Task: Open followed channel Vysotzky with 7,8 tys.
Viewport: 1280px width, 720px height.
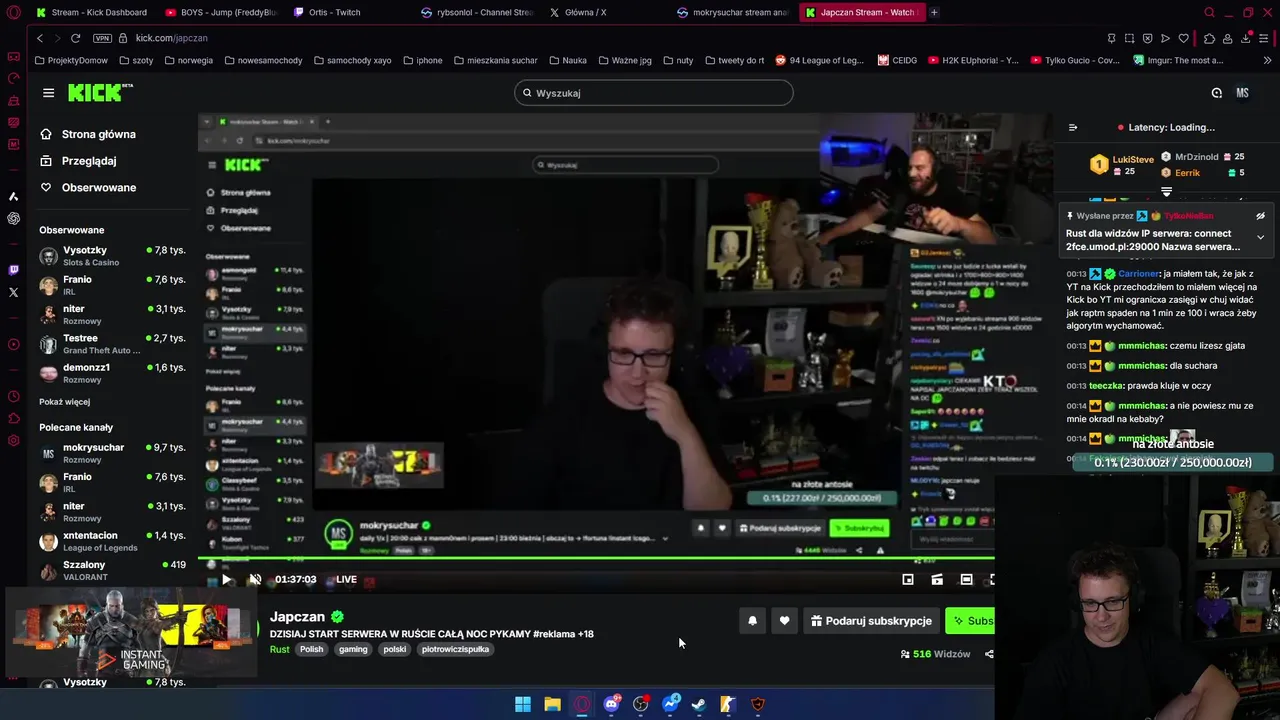Action: tap(112, 256)
